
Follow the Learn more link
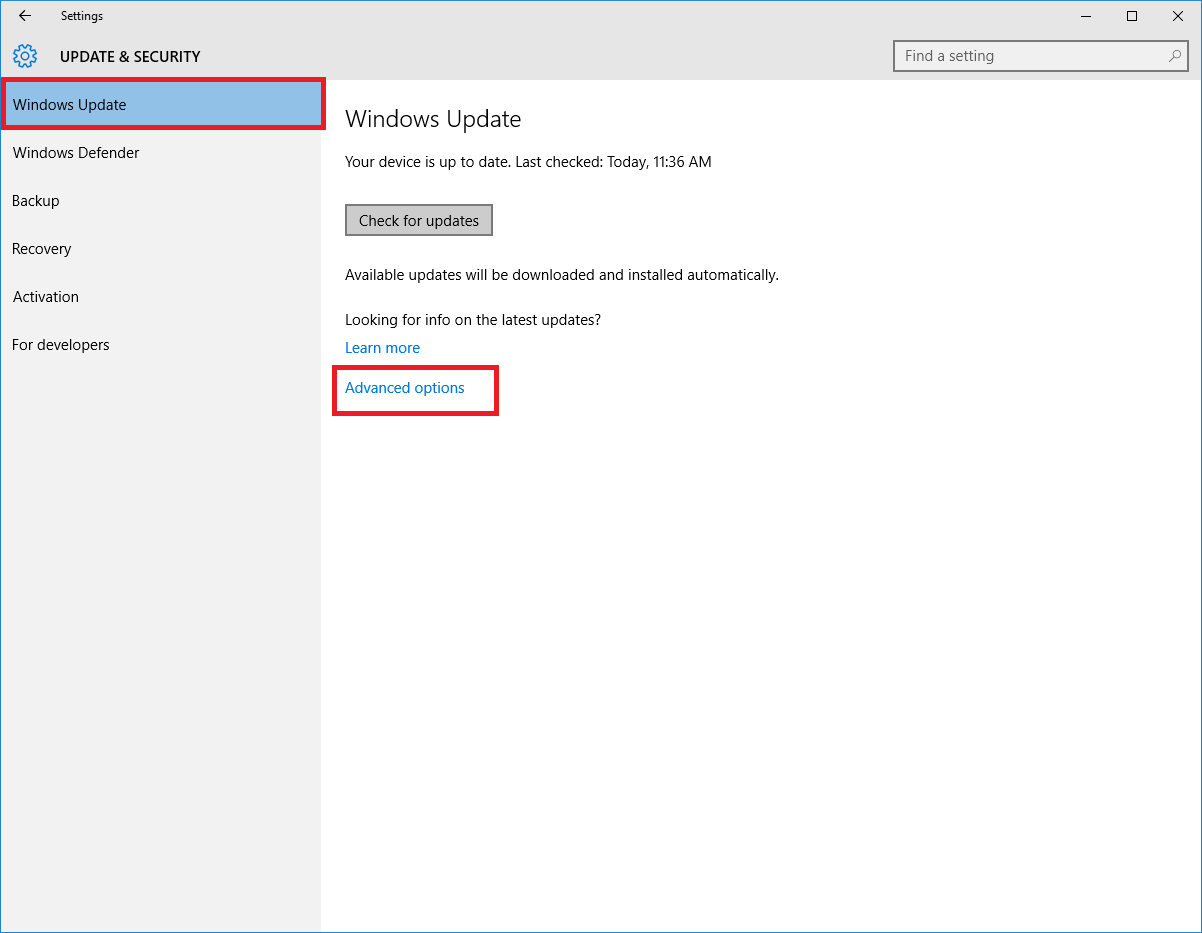pos(382,348)
